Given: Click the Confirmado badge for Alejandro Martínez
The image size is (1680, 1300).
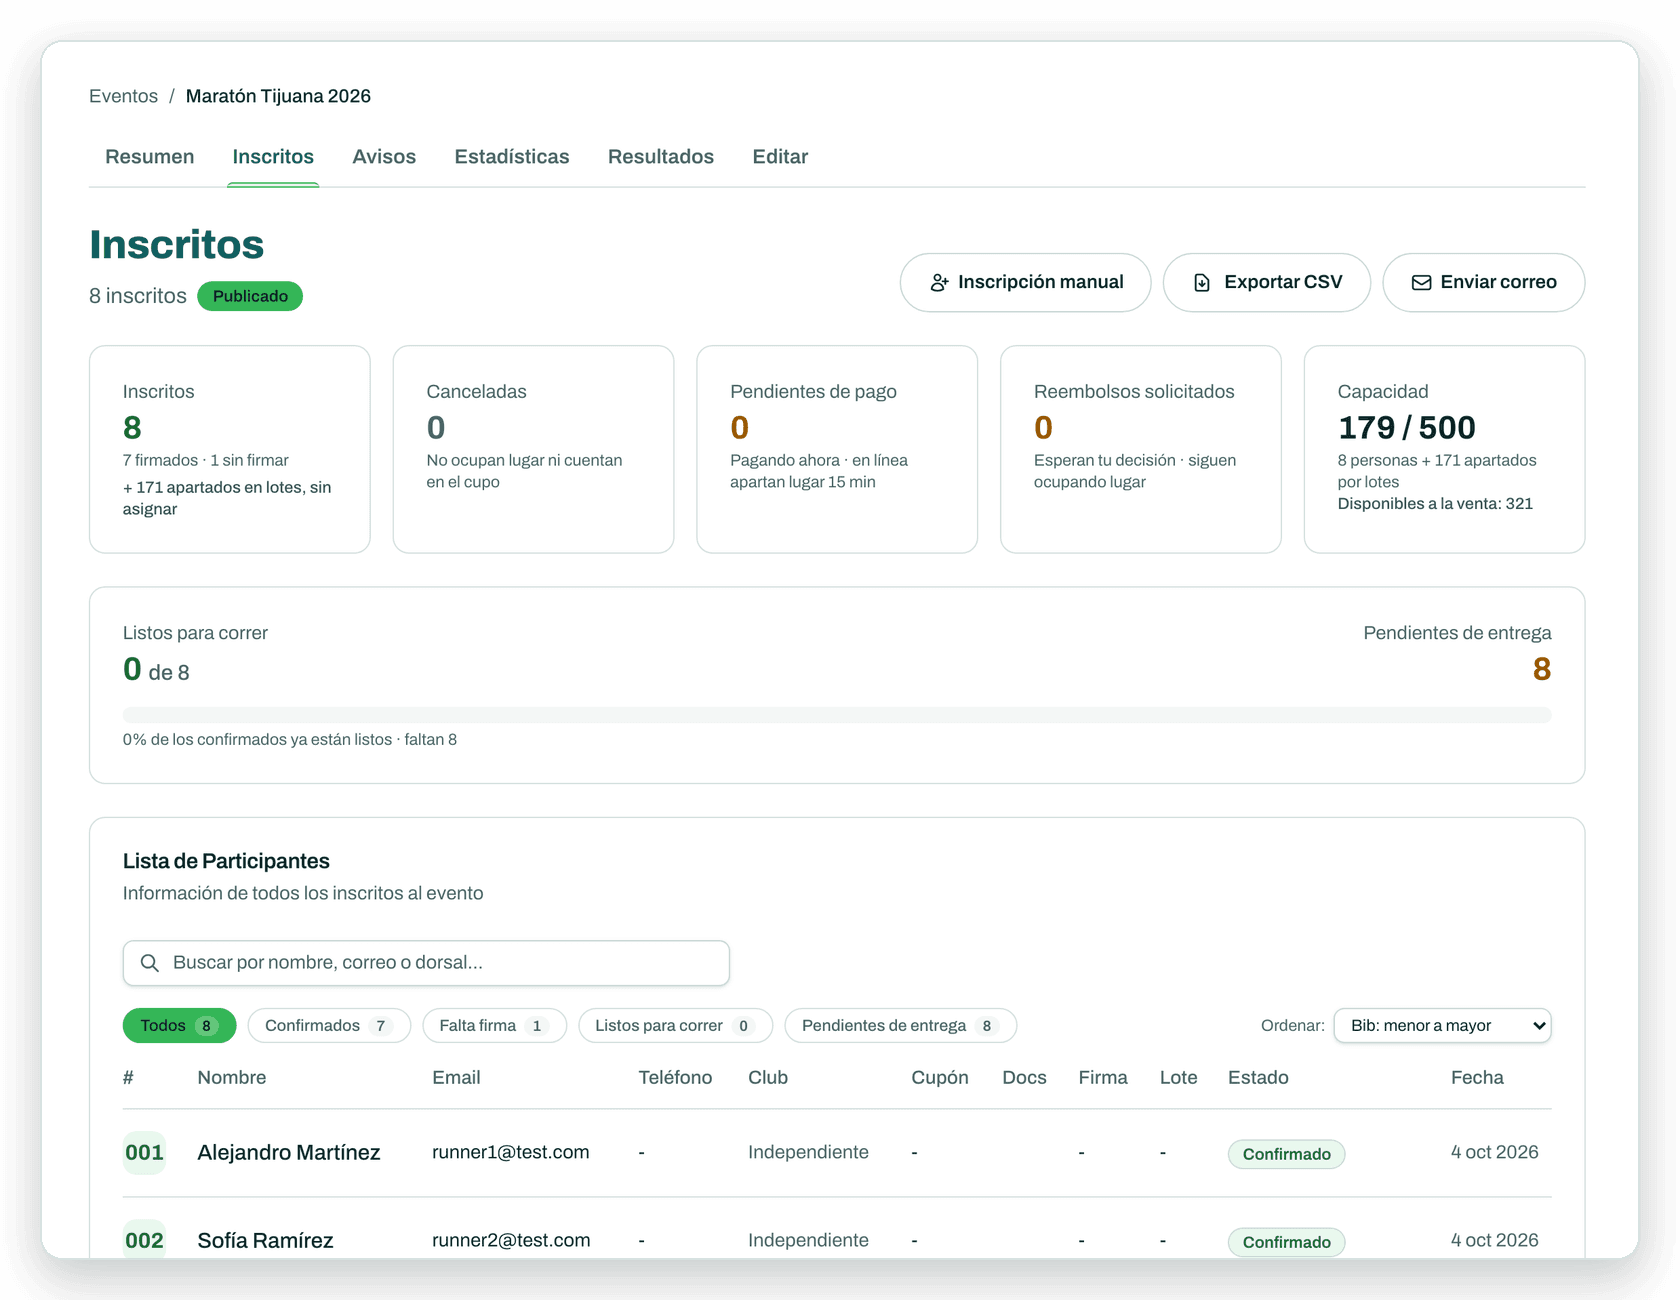Looking at the screenshot, I should [x=1286, y=1154].
